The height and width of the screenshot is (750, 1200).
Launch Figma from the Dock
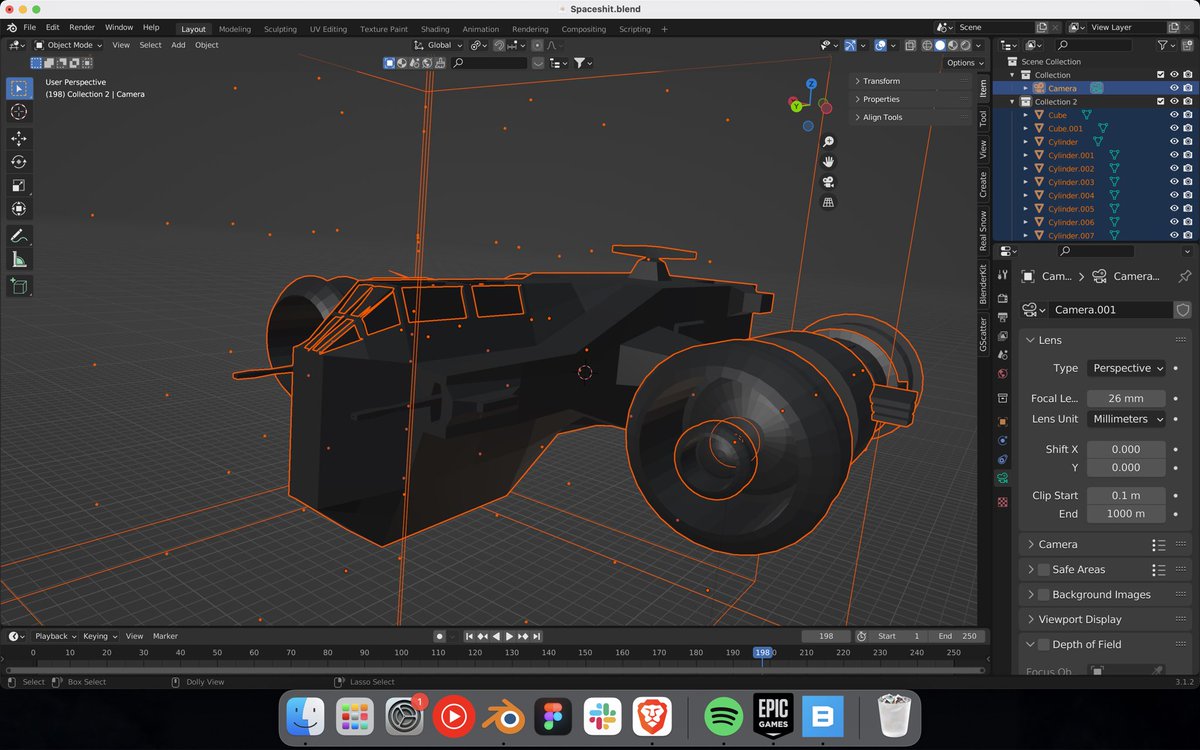(x=554, y=717)
